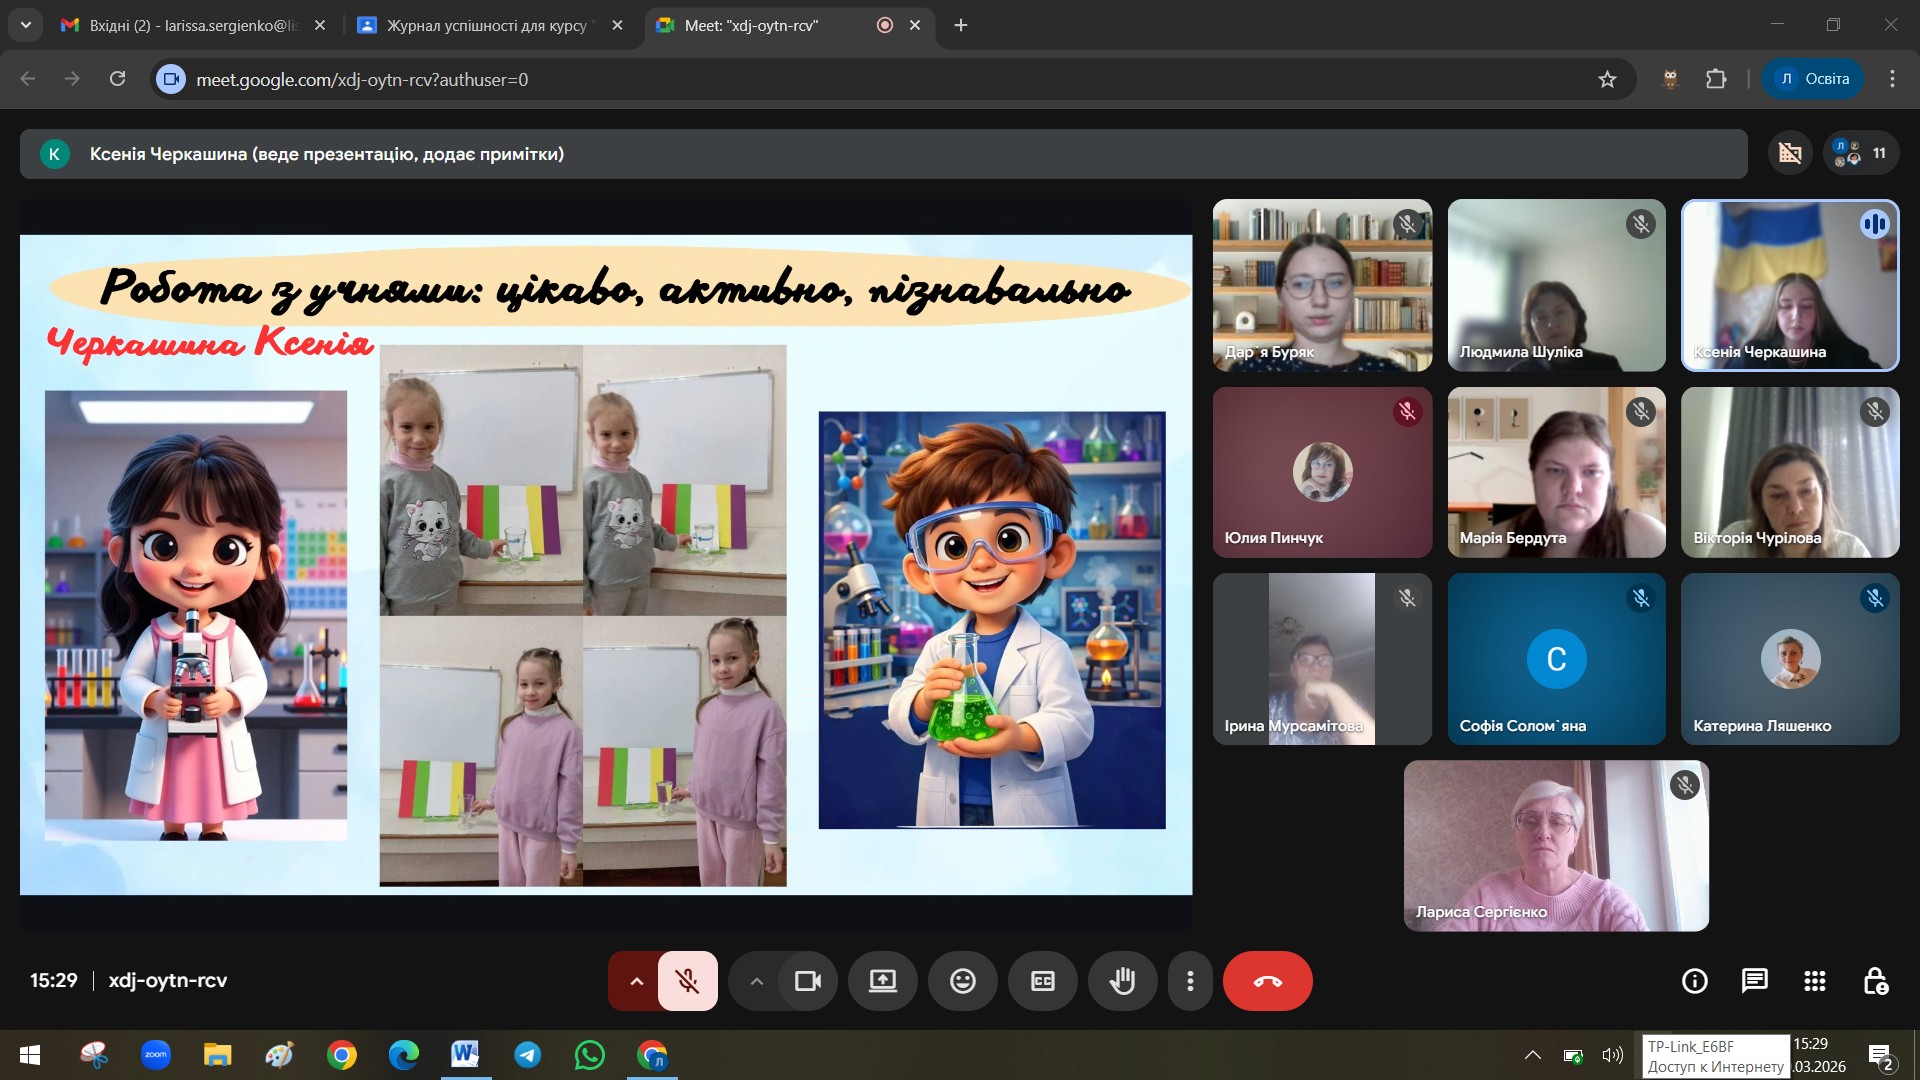1920x1080 pixels.
Task: Expand audio settings arrow beside microphone
Action: click(636, 981)
